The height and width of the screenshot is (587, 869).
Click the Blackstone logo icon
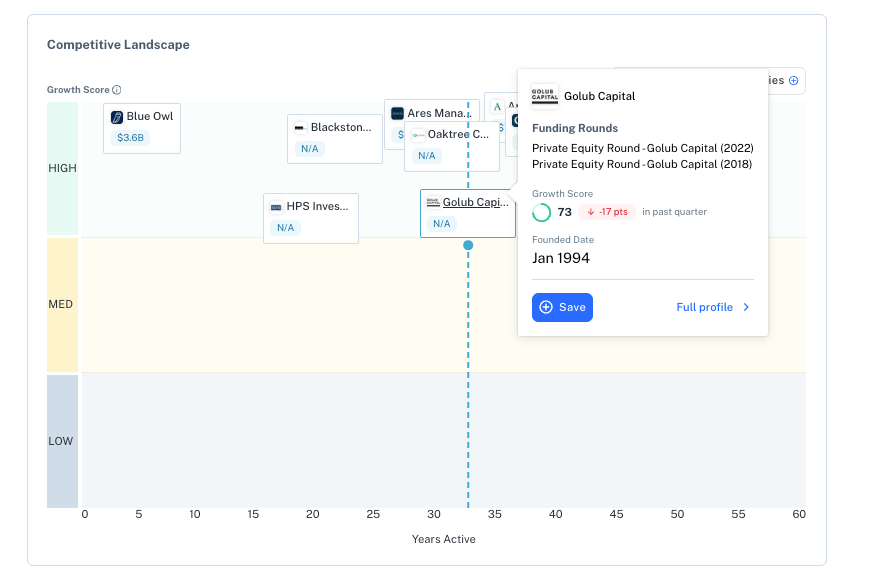tap(300, 128)
